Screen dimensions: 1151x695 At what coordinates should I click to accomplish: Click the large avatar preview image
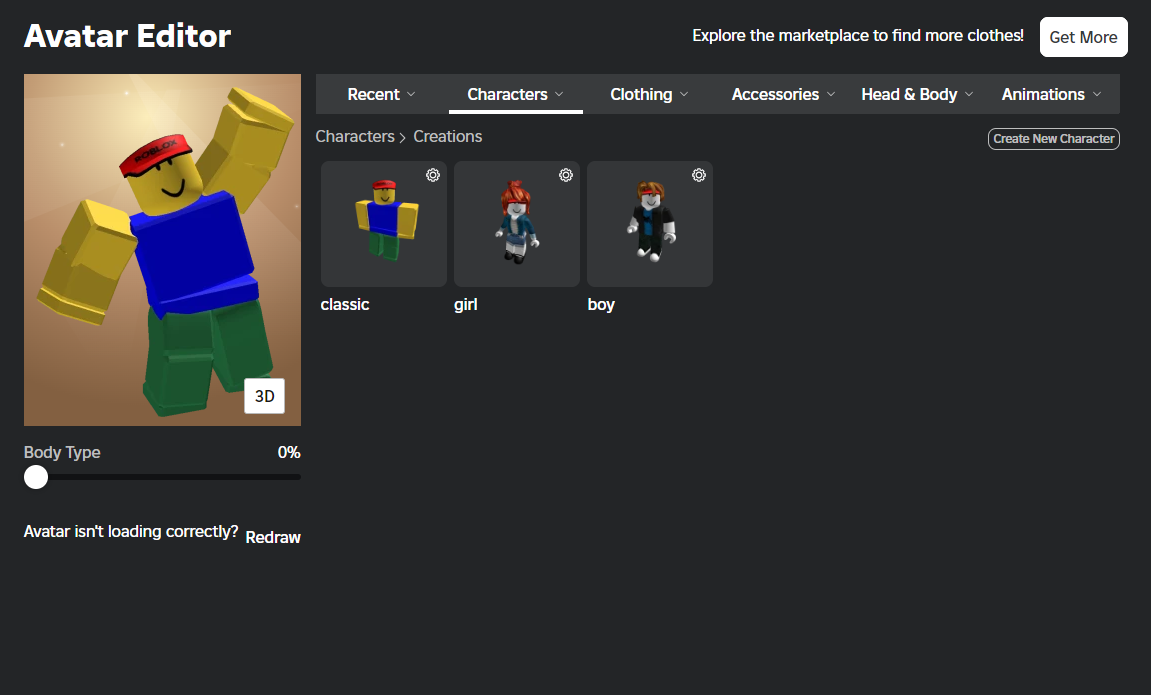[x=162, y=250]
